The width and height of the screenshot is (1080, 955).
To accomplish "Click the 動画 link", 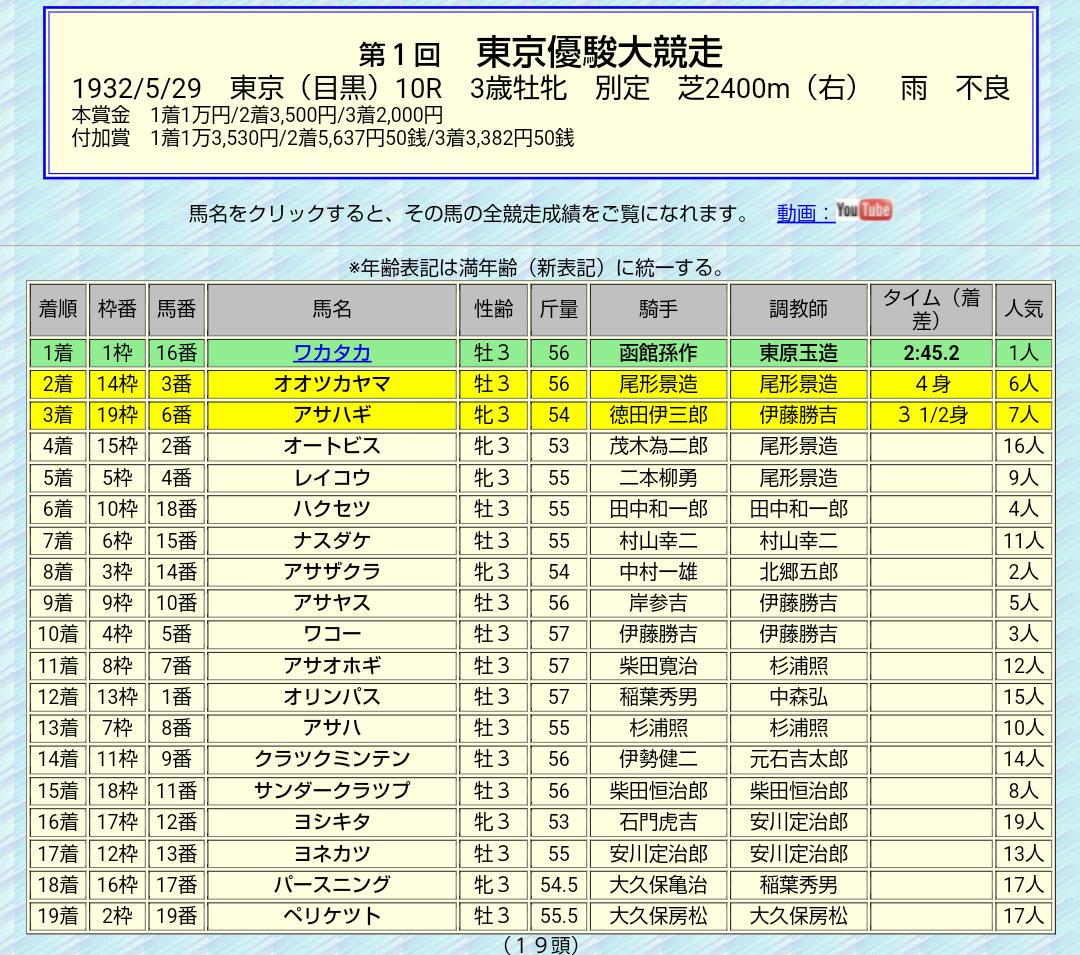I will point(804,213).
